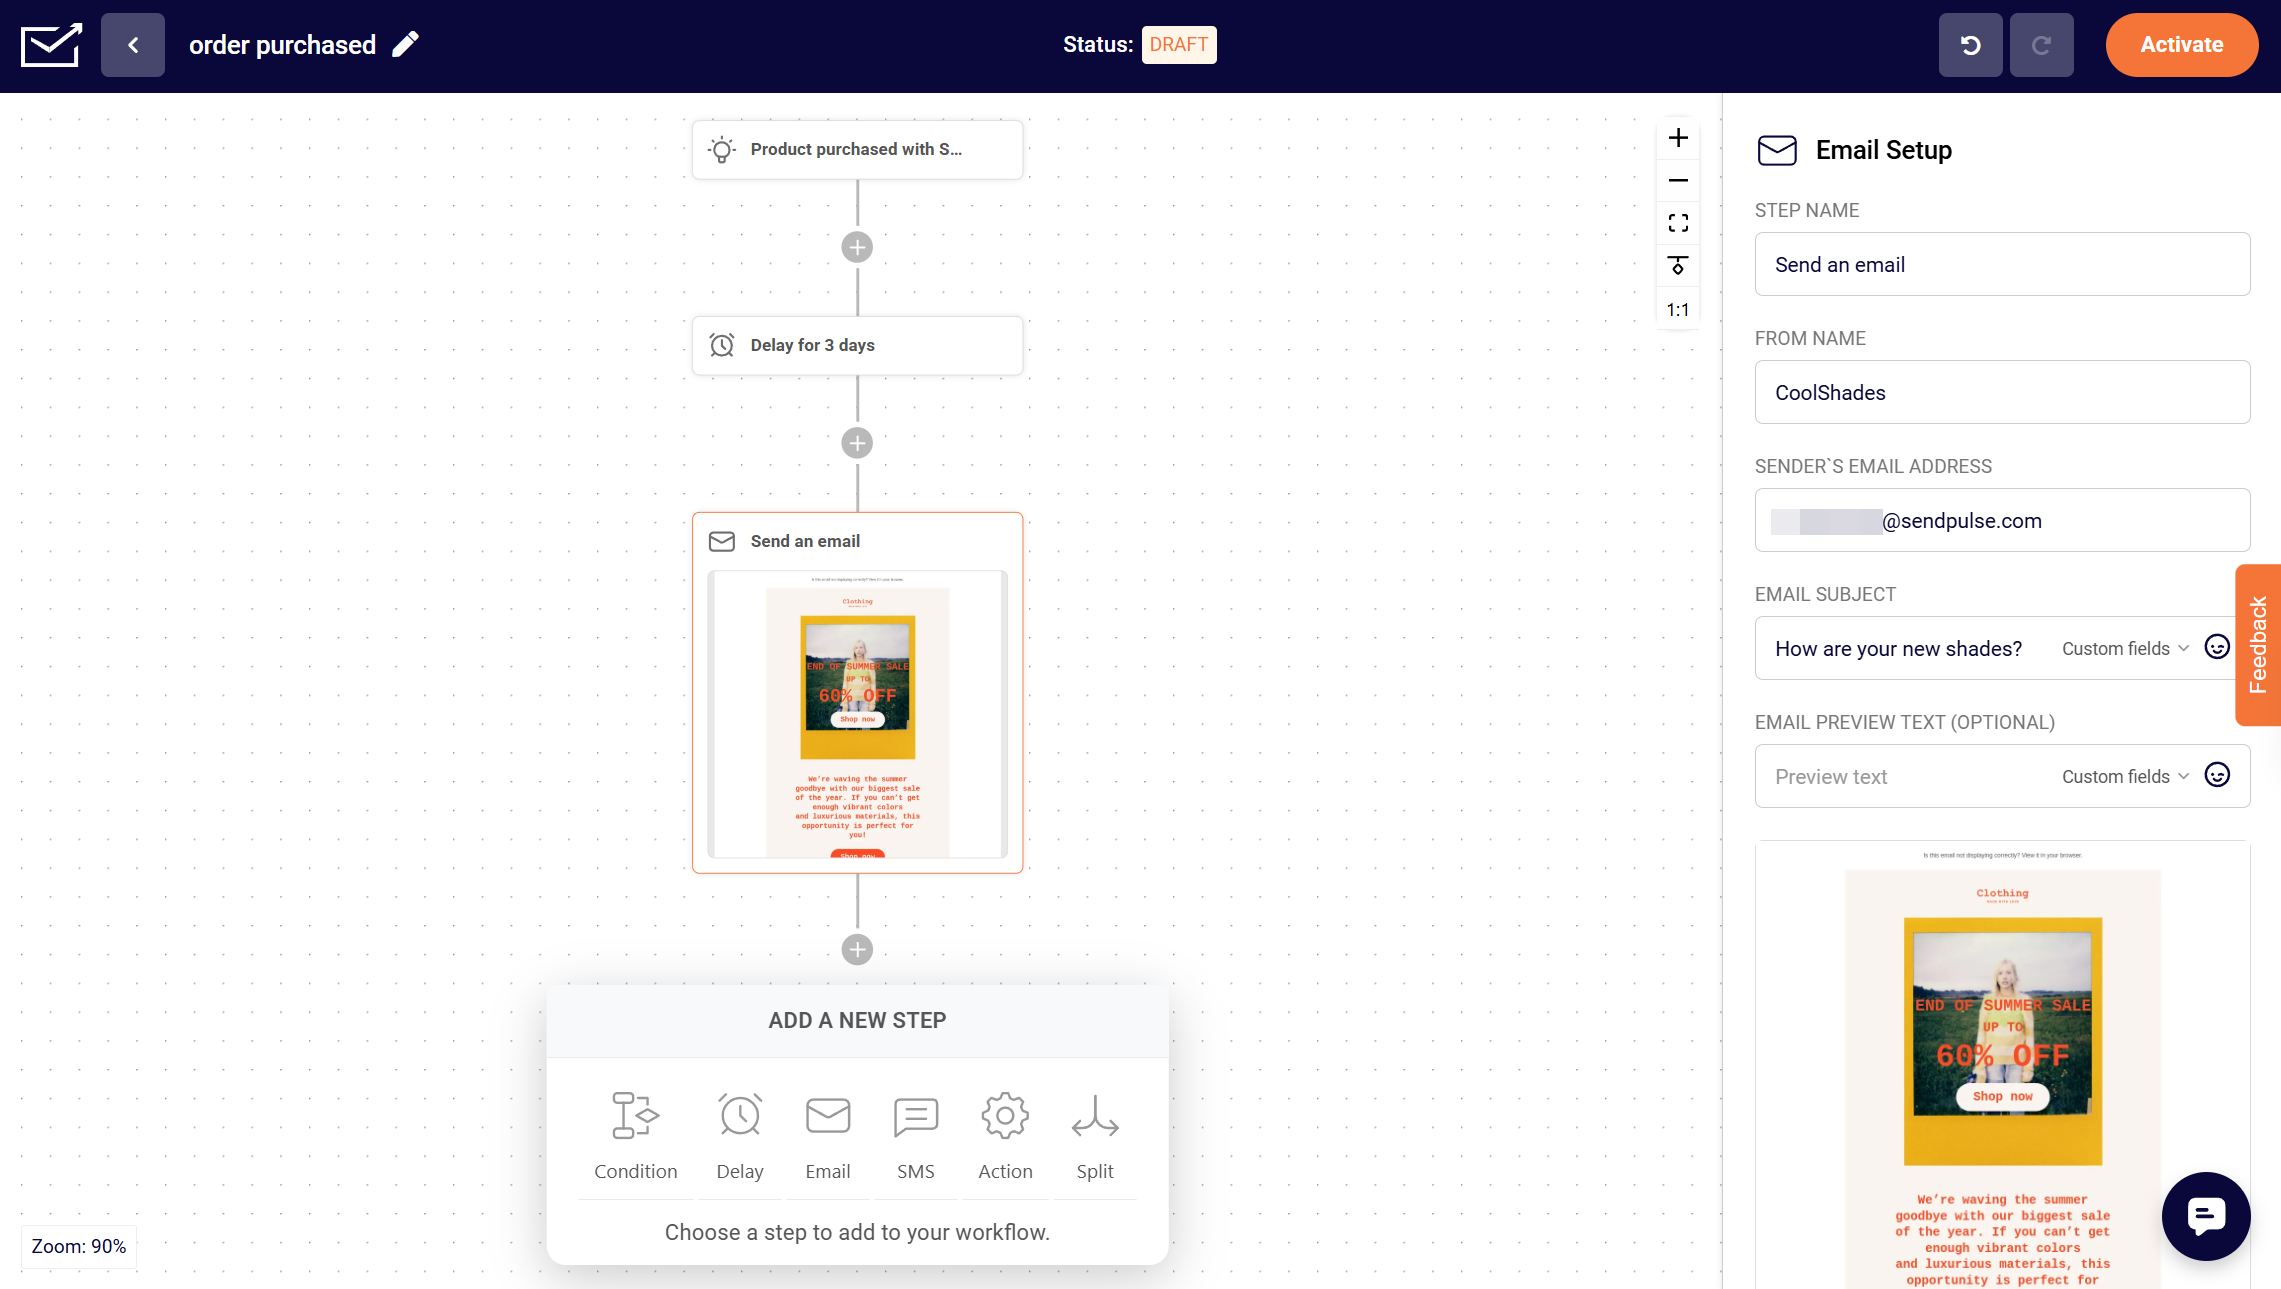The width and height of the screenshot is (2281, 1289).
Task: Click the DRAFT status badge
Action: 1179,45
